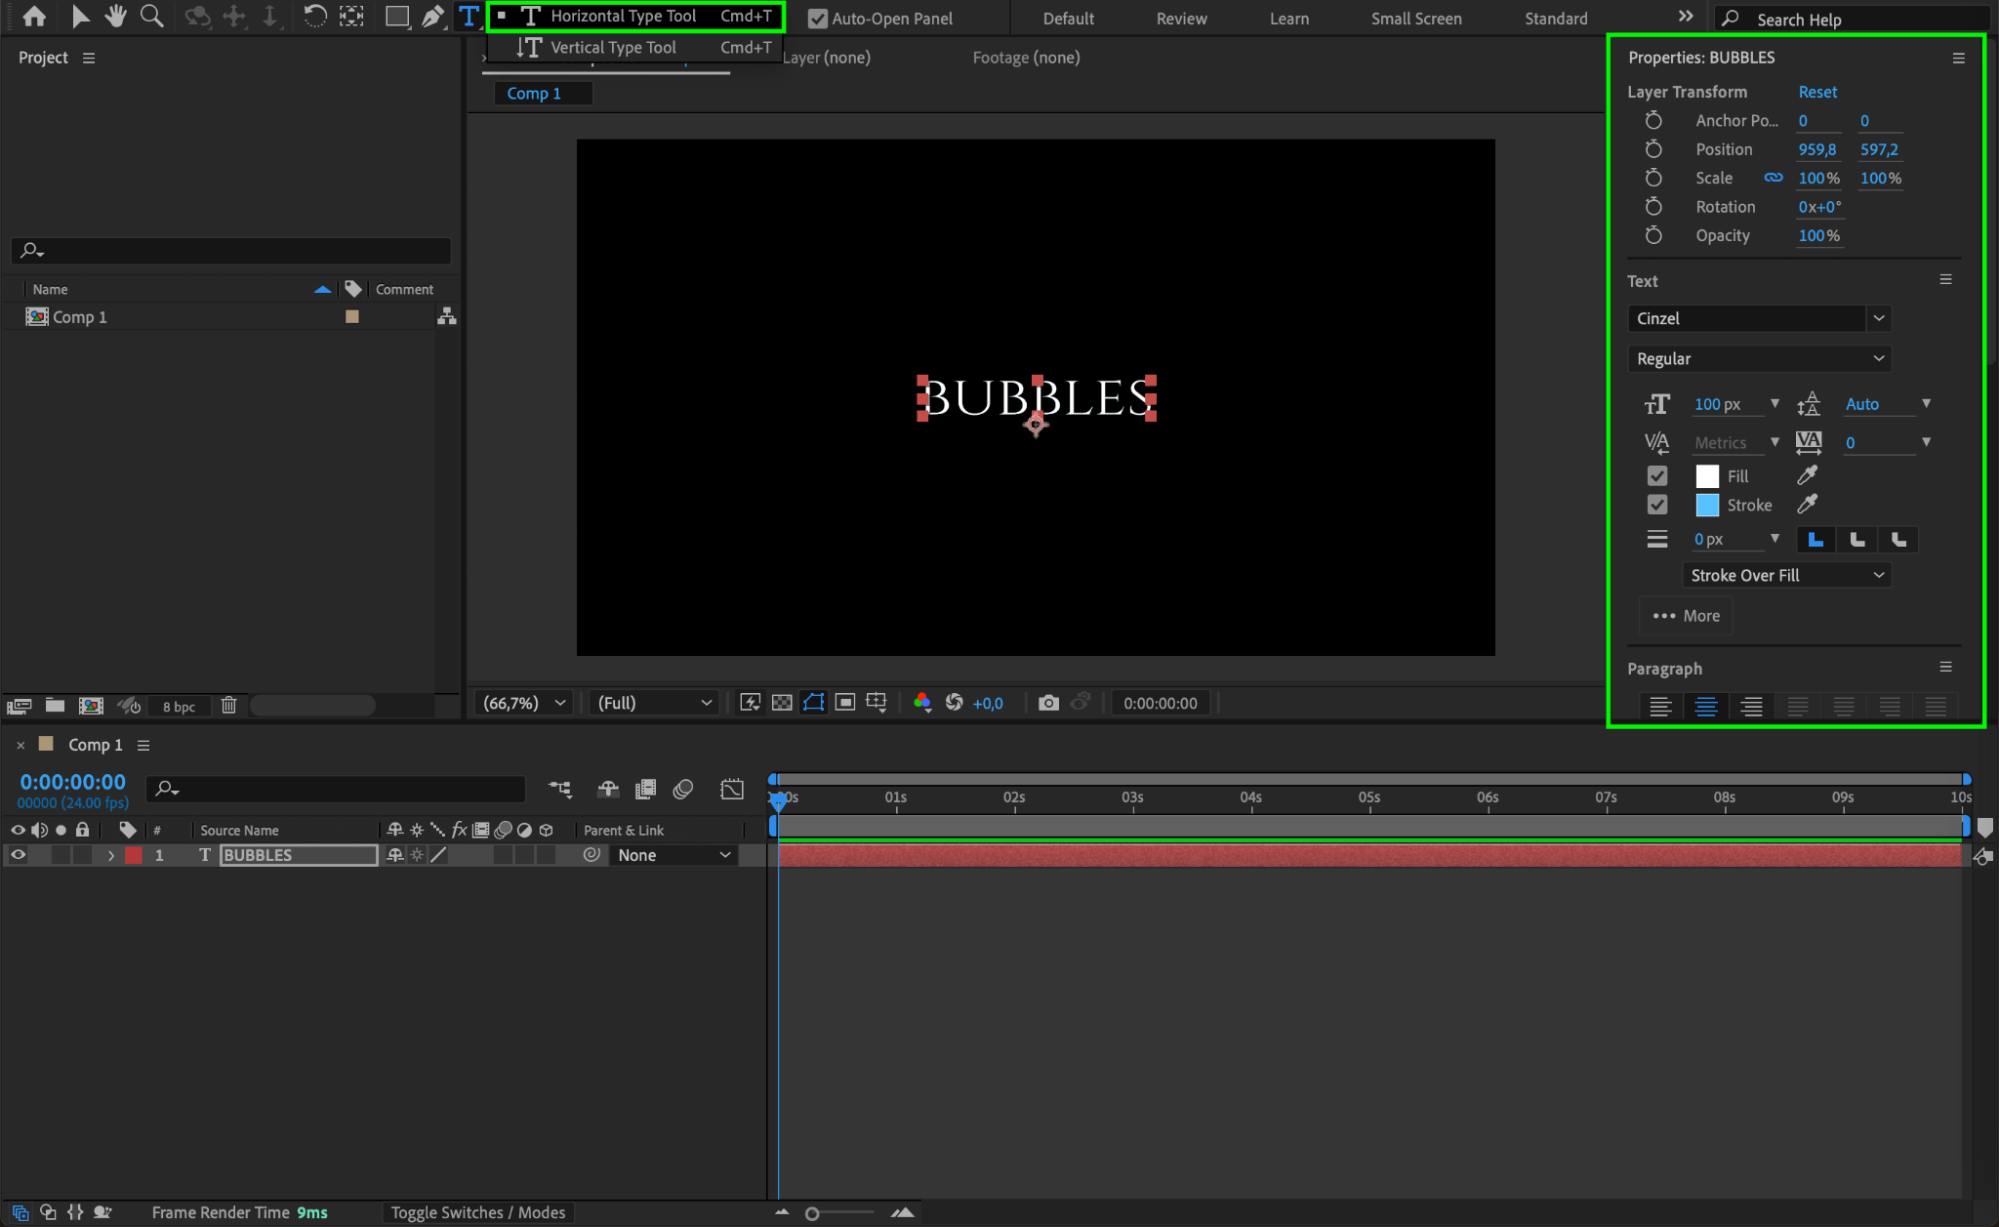Switch to the Review workspace
Viewport: 1999px width, 1227px height.
(1181, 18)
